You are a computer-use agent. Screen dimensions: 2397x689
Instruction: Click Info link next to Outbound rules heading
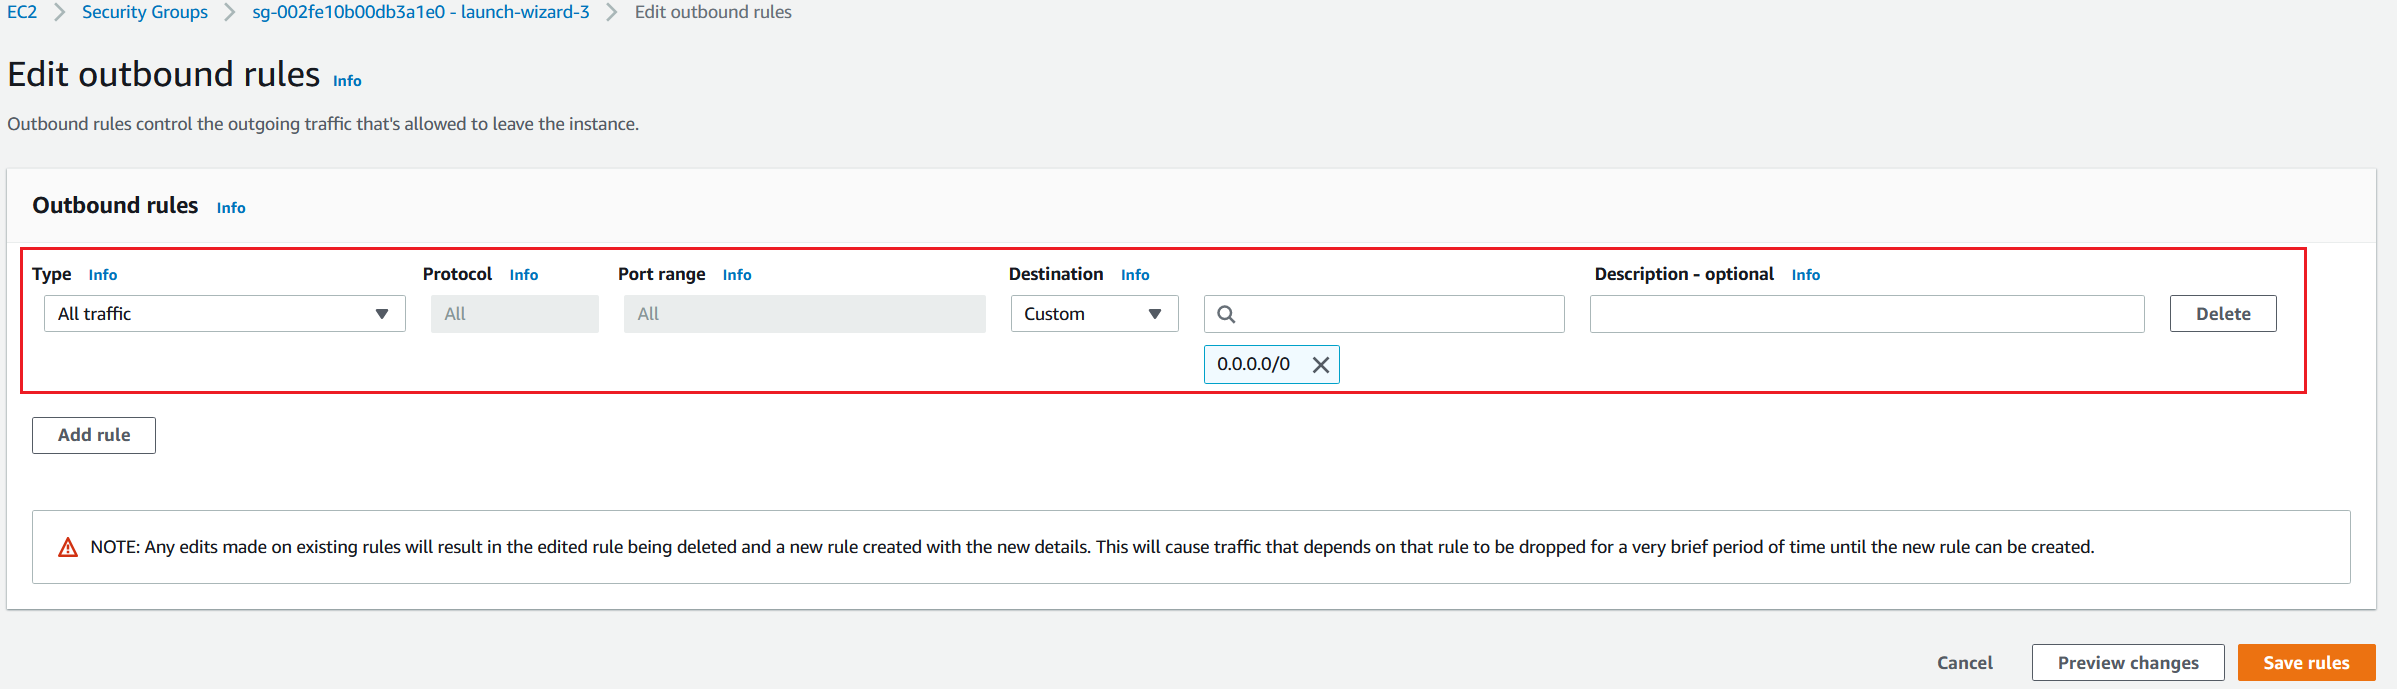[x=231, y=208]
